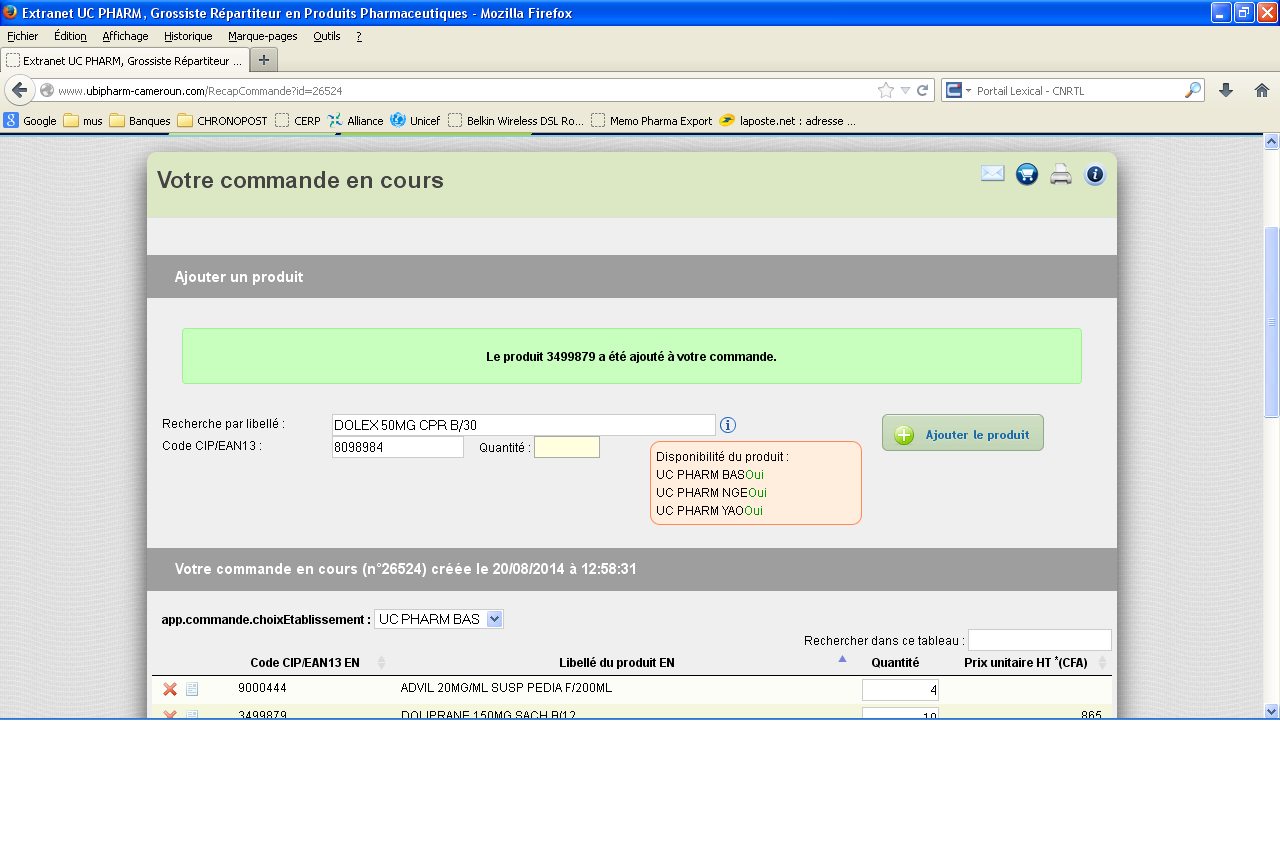The image size is (1280, 859).
Task: Bookmark page with star icon
Action: 886,90
